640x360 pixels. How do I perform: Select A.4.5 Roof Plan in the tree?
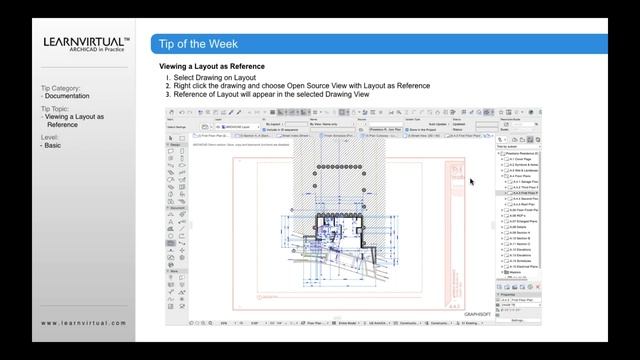pos(520,204)
